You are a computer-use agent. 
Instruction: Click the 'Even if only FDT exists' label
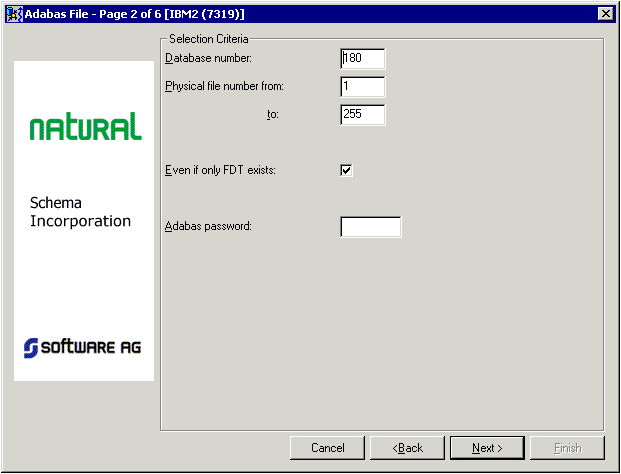pos(220,170)
